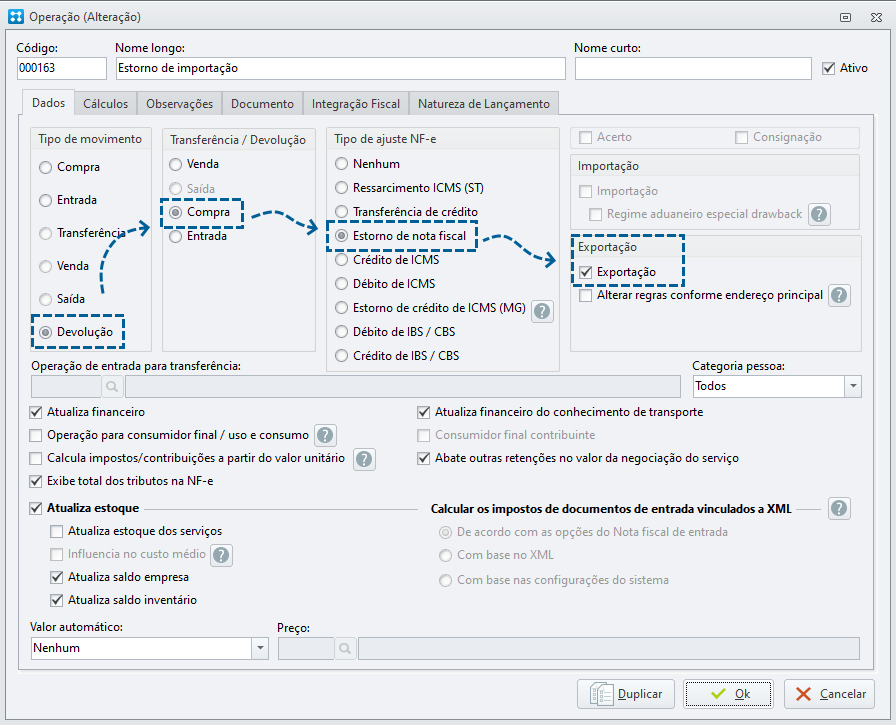Toggle Atualiza financeiro checkbox
The height and width of the screenshot is (726, 896).
pos(36,412)
